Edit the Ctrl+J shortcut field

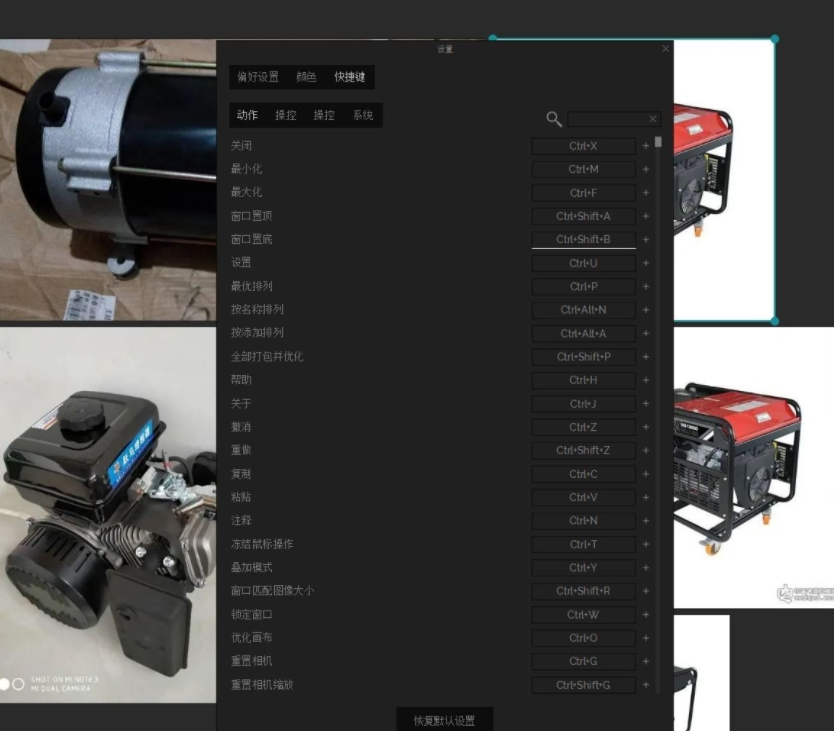click(584, 404)
